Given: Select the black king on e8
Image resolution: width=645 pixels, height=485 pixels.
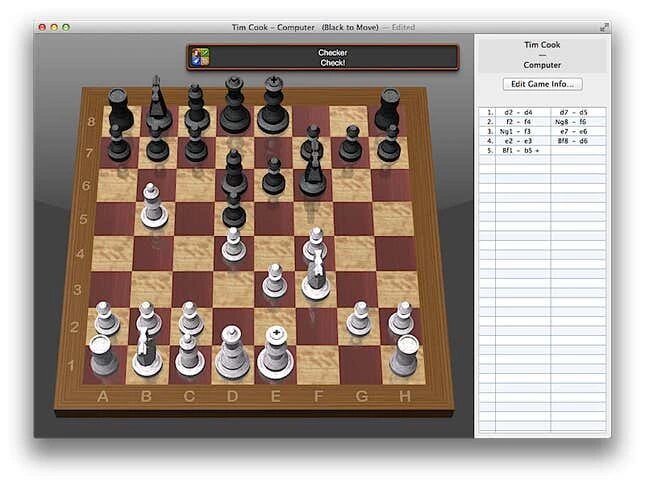Looking at the screenshot, I should coord(274,105).
